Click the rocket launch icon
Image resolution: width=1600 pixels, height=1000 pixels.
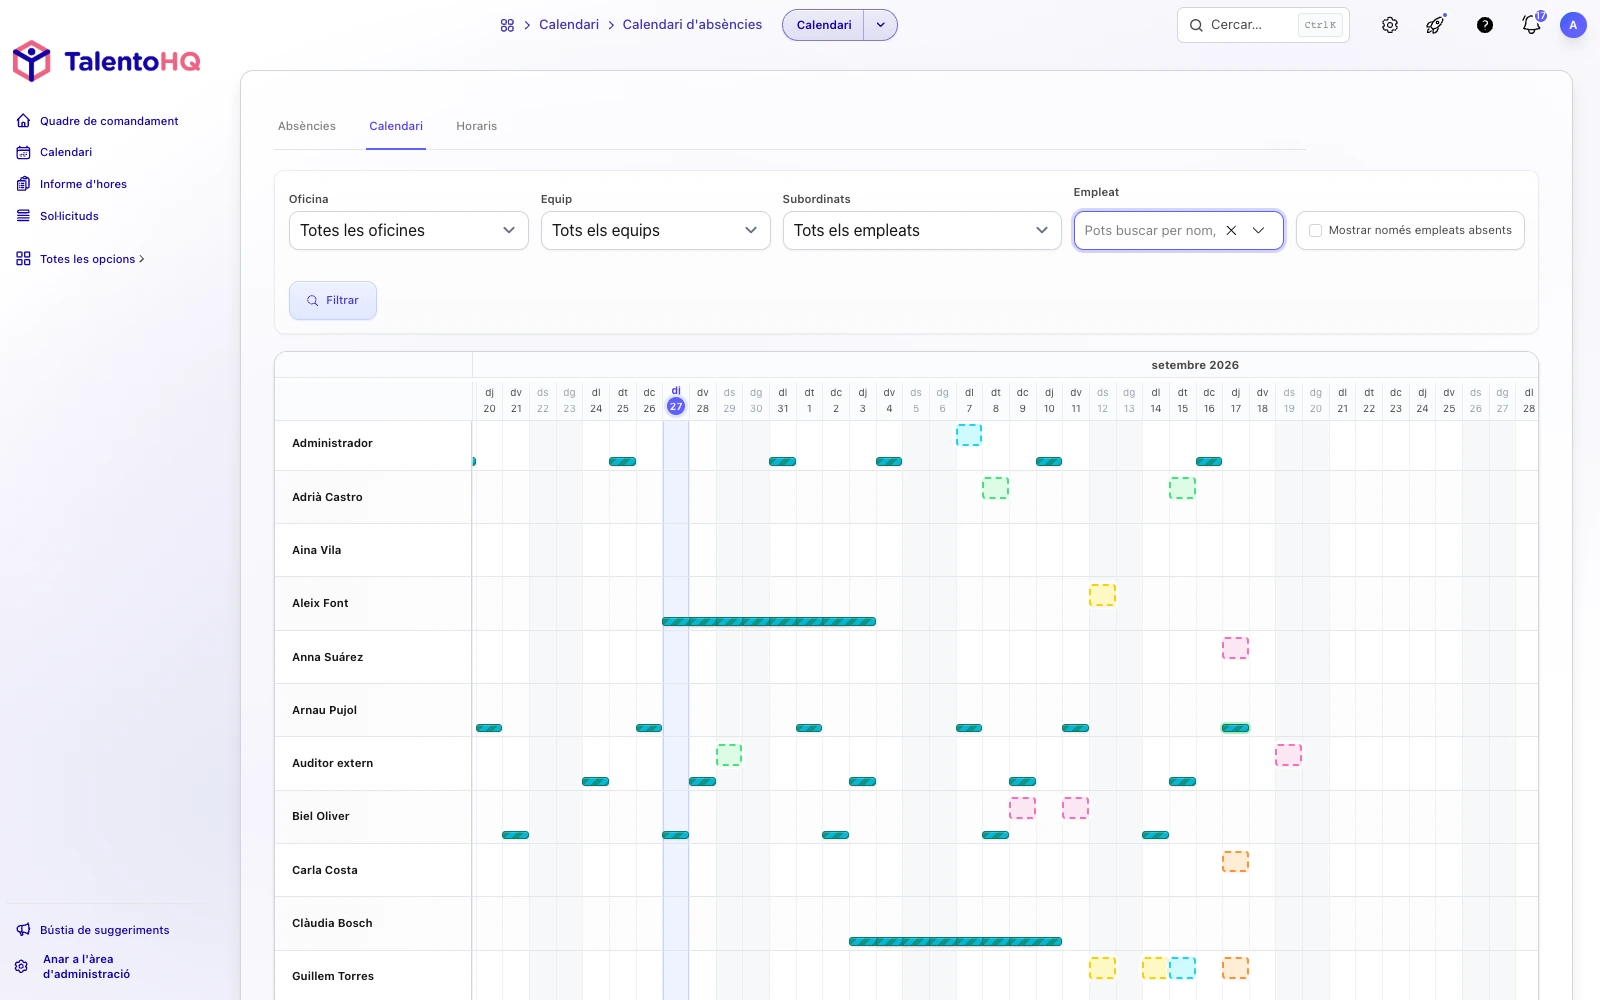(x=1435, y=25)
